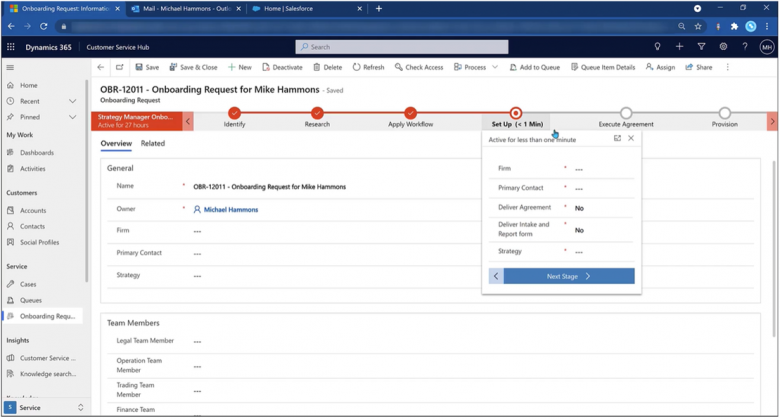
Task: Go back using the form back arrow
Action: [100, 67]
